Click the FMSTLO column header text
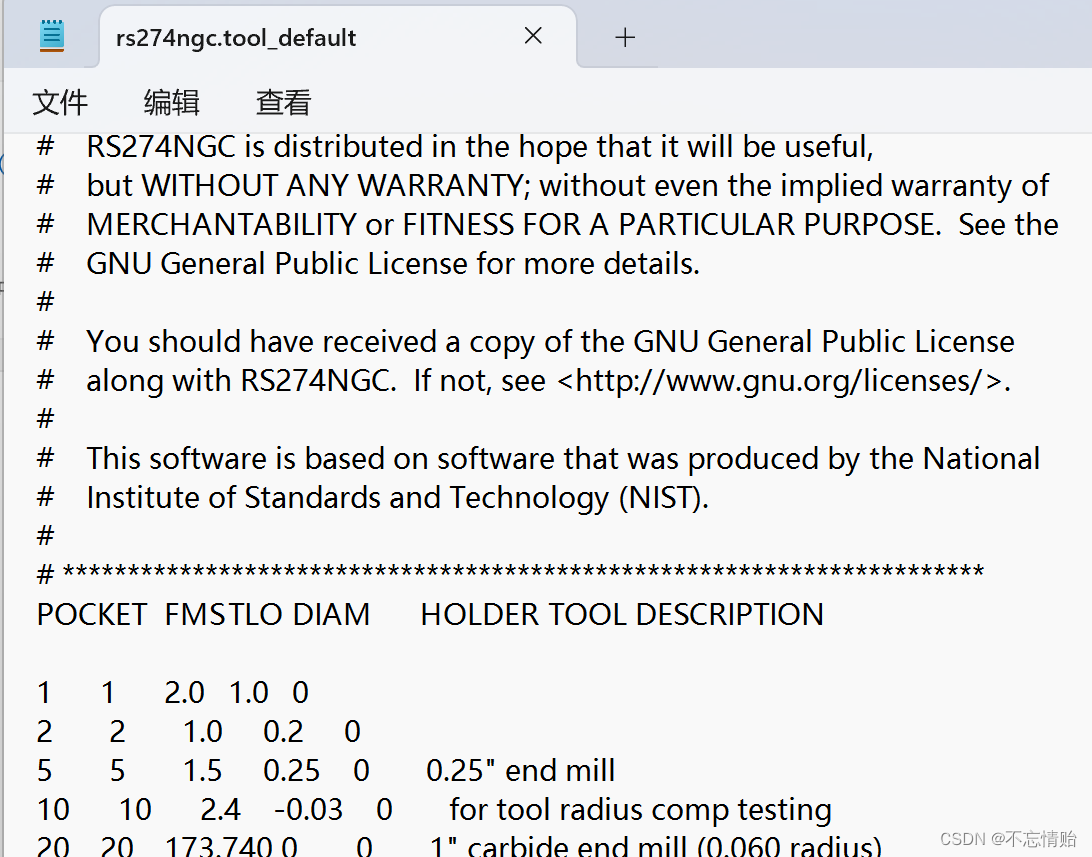 pyautogui.click(x=218, y=614)
